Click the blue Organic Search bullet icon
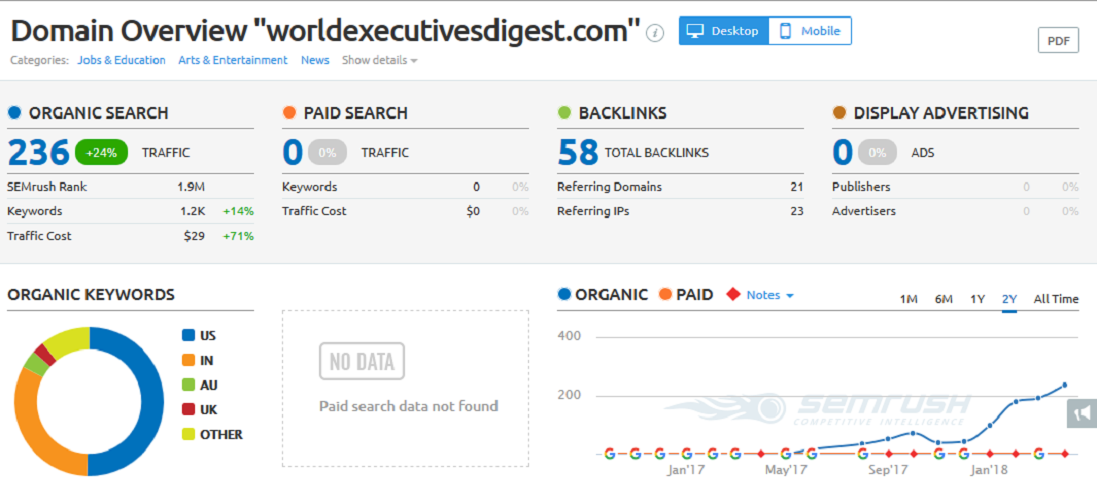The width and height of the screenshot is (1097, 500). (x=15, y=113)
